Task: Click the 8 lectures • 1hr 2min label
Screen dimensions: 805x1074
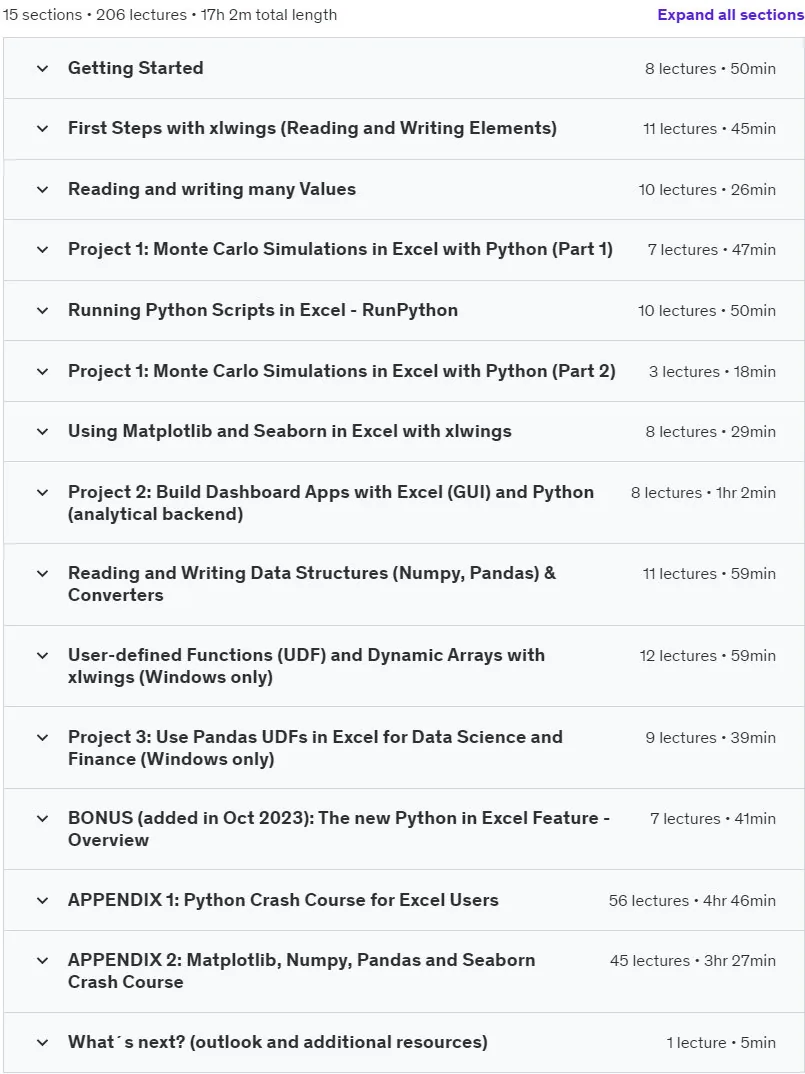Action: coord(703,492)
